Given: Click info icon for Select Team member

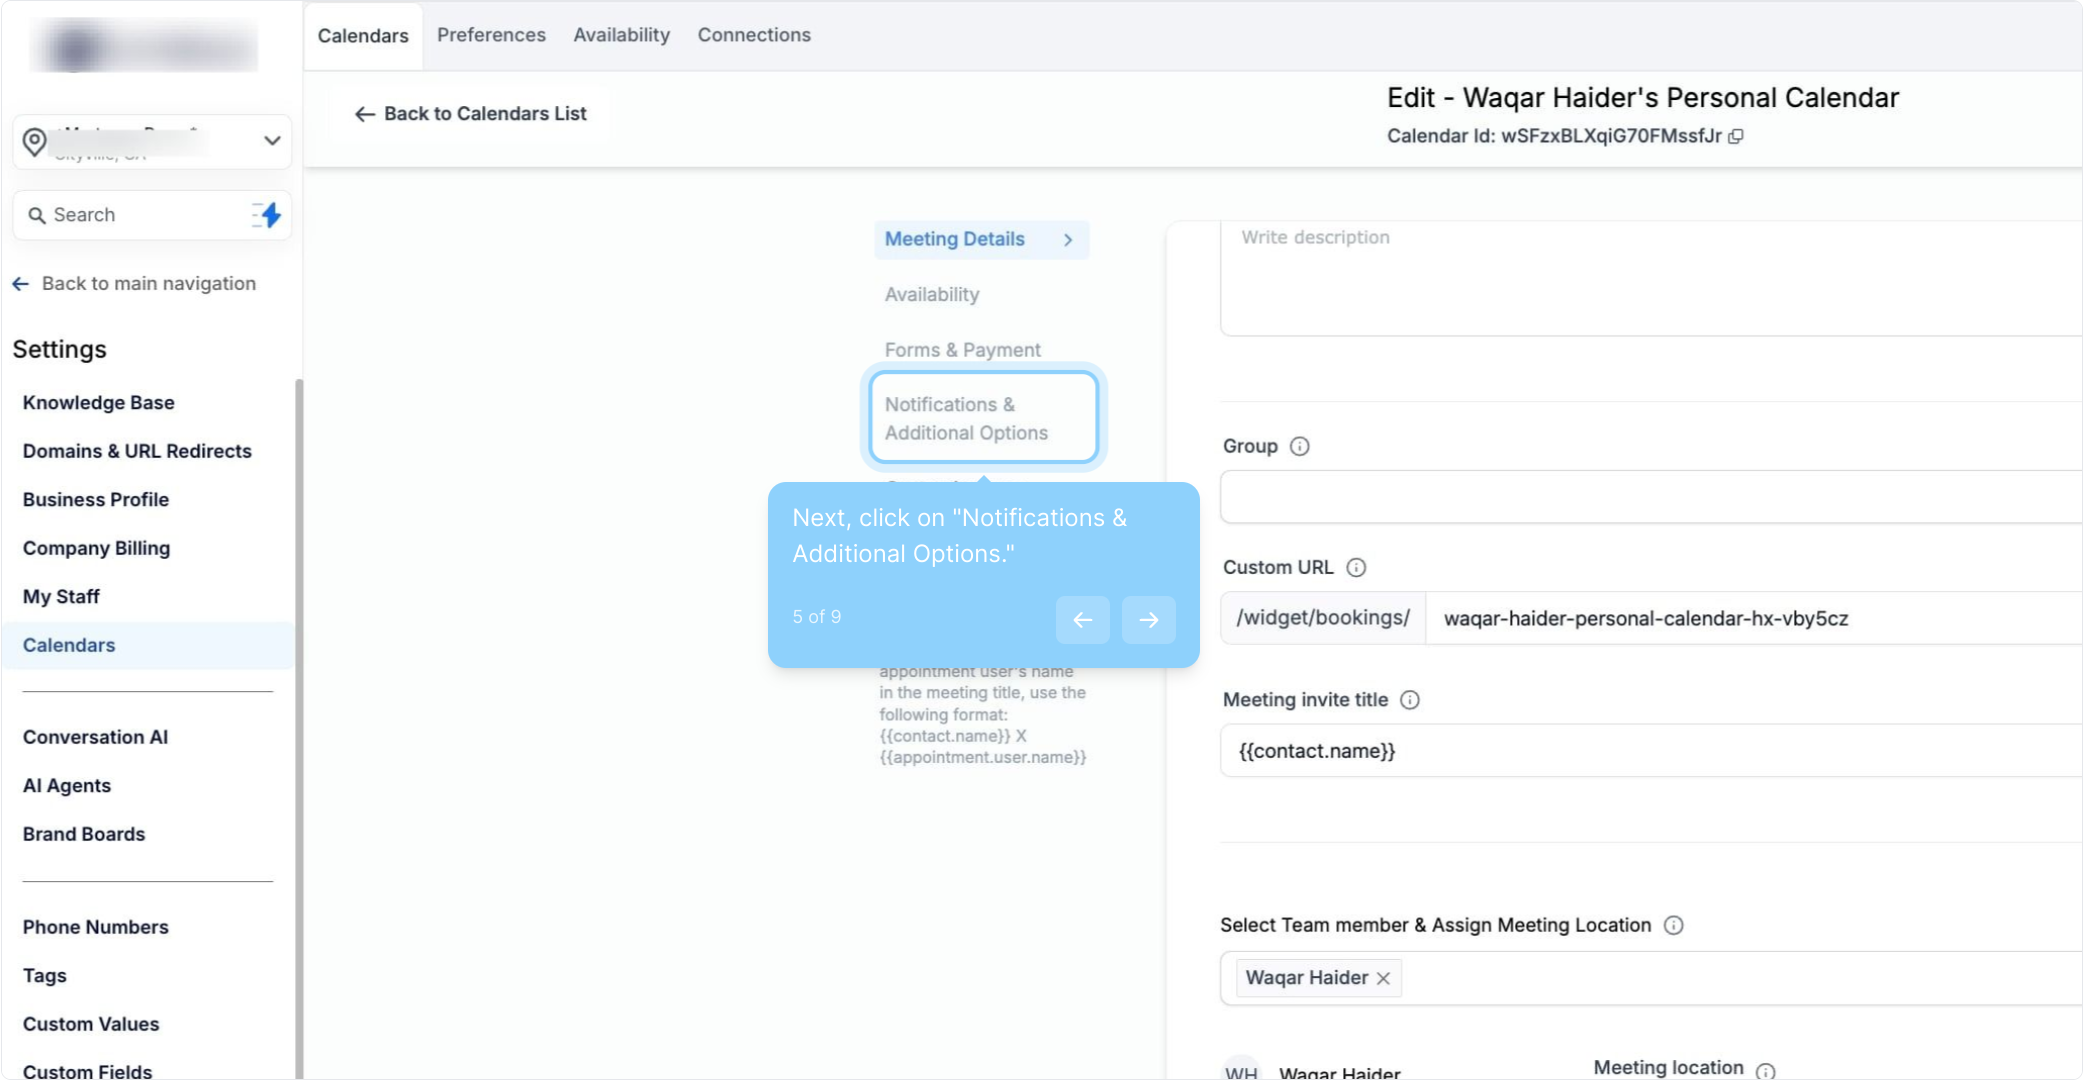Looking at the screenshot, I should tap(1673, 926).
